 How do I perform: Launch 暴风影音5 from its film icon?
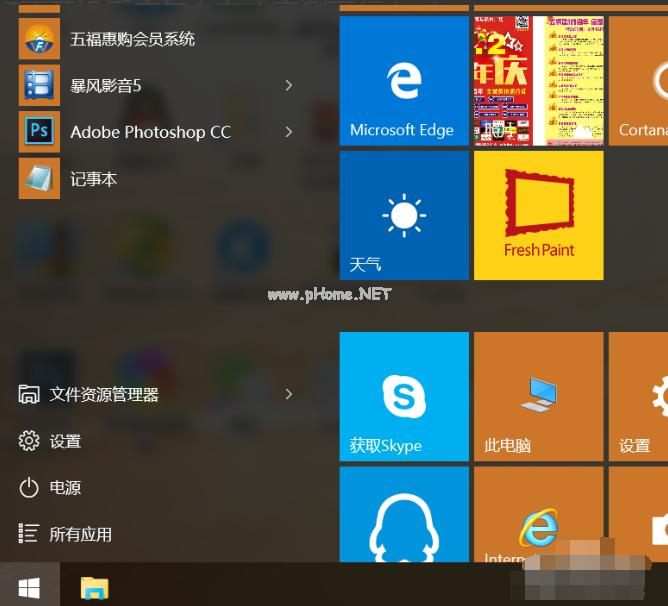[x=39, y=85]
